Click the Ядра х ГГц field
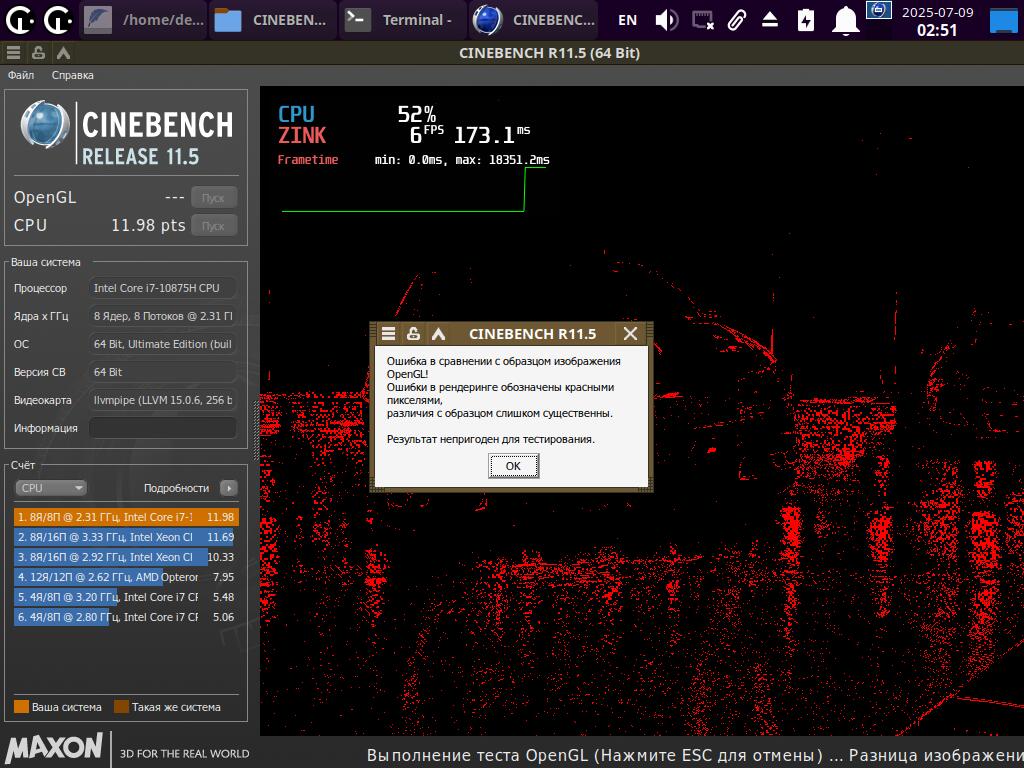Image resolution: width=1024 pixels, height=768 pixels. [163, 316]
